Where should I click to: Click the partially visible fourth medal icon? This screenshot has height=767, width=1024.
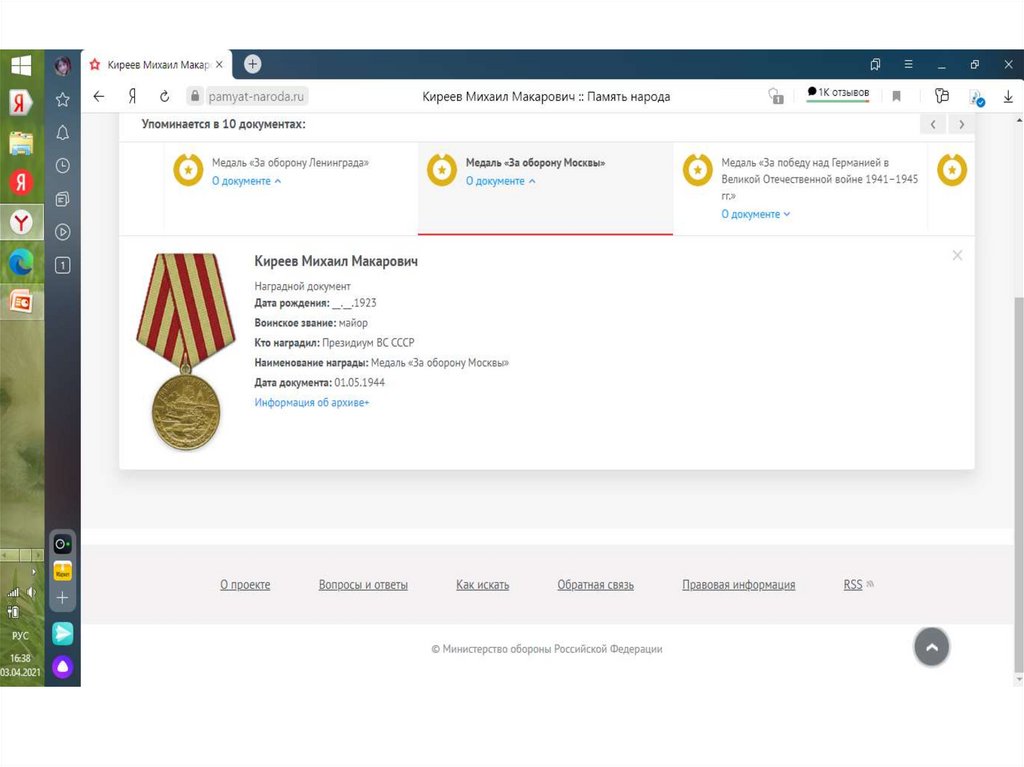coord(952,170)
